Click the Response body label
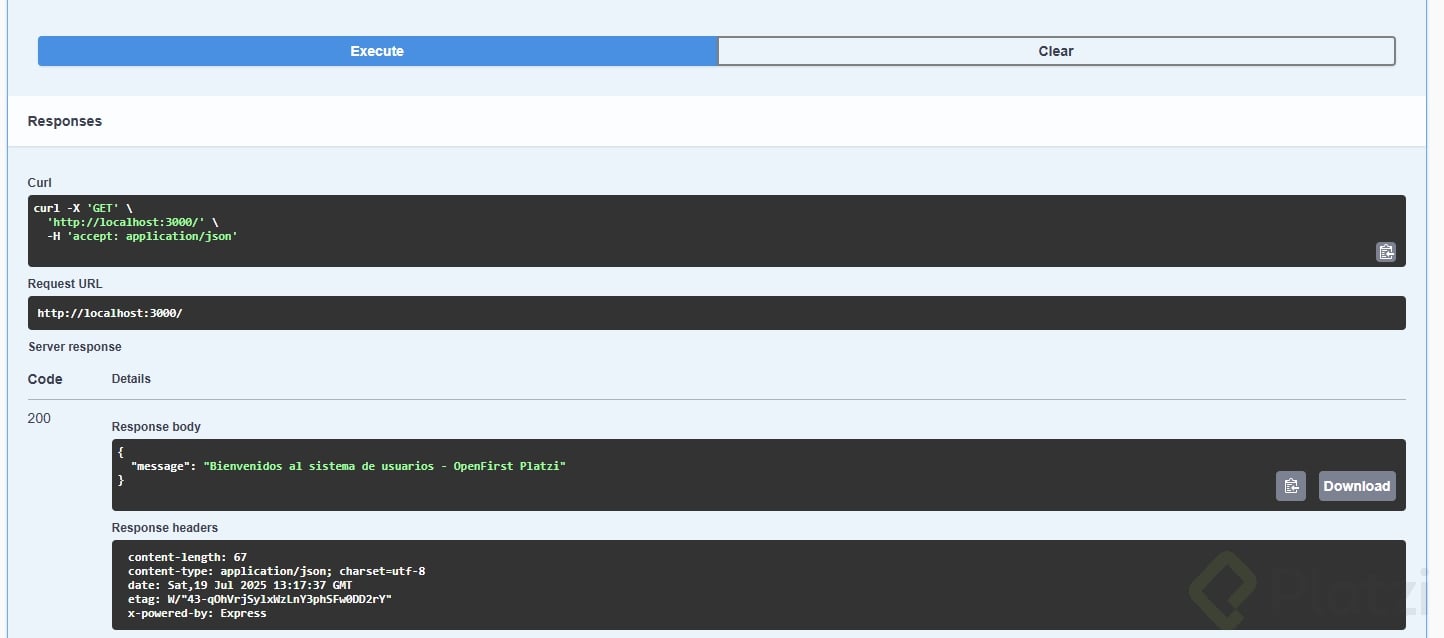This screenshot has height=638, width=1444. pos(156,427)
